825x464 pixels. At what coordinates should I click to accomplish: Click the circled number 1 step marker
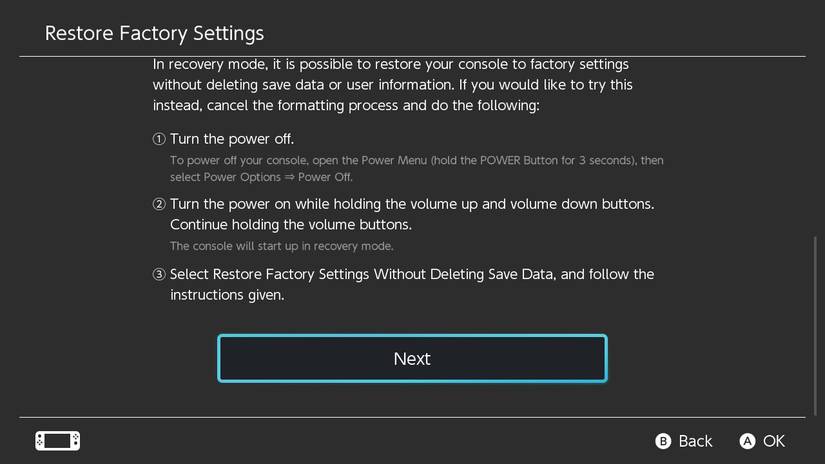click(159, 139)
